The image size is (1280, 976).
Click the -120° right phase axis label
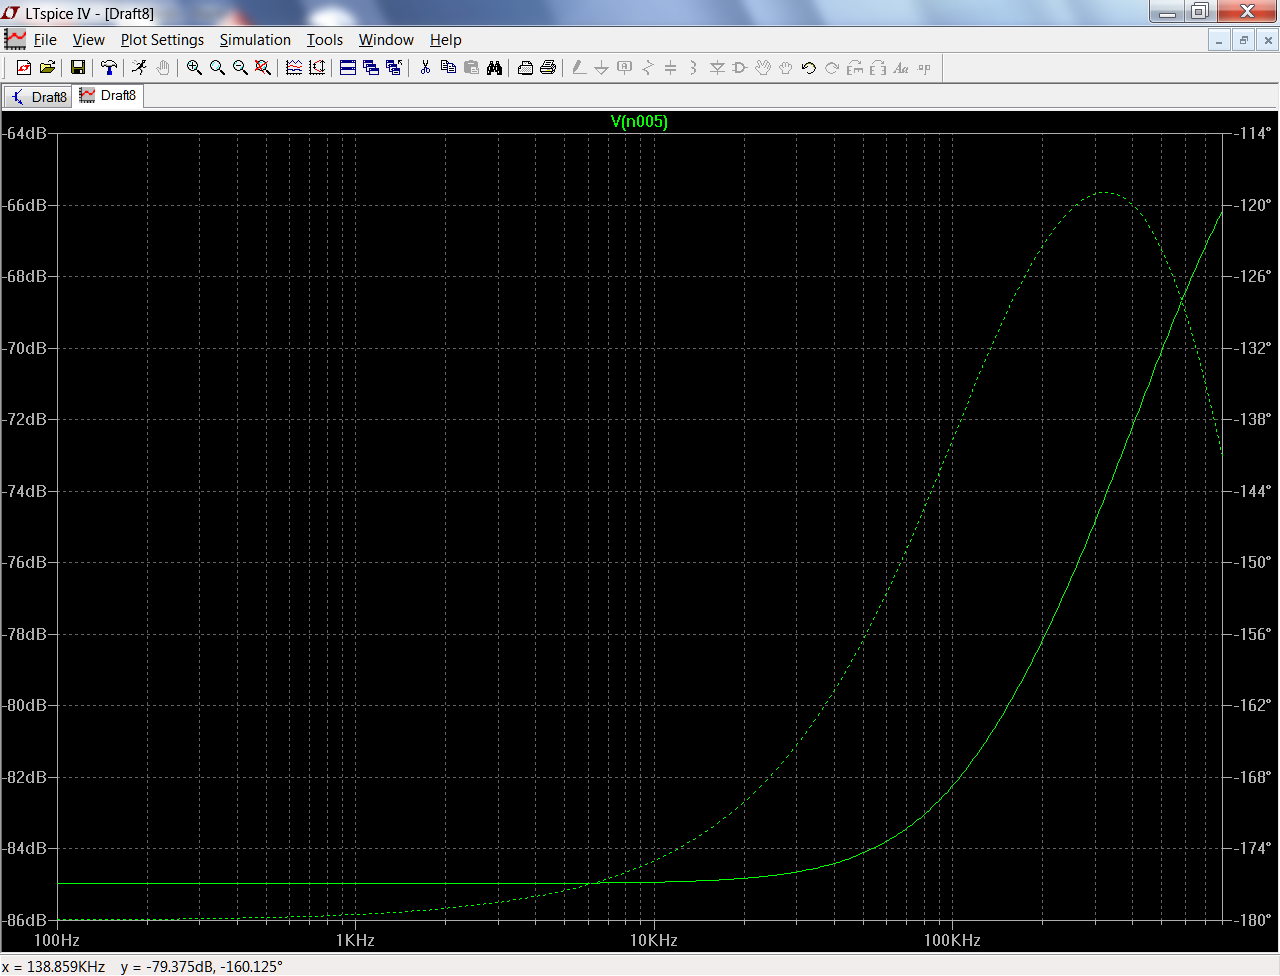tap(1254, 205)
